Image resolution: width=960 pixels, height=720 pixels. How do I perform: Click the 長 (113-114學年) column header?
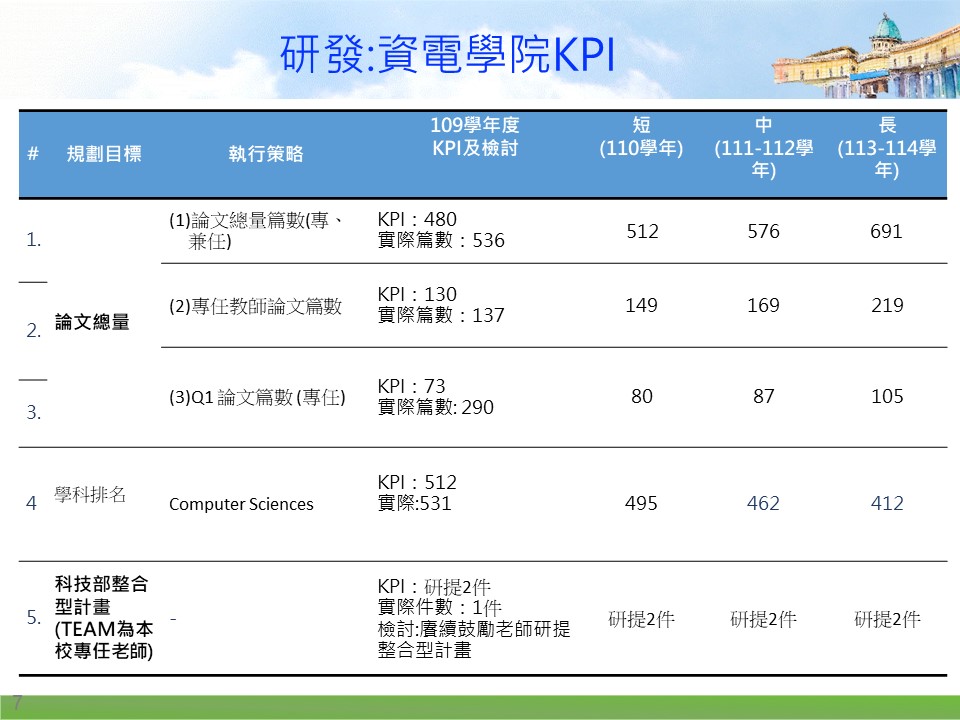[x=887, y=148]
